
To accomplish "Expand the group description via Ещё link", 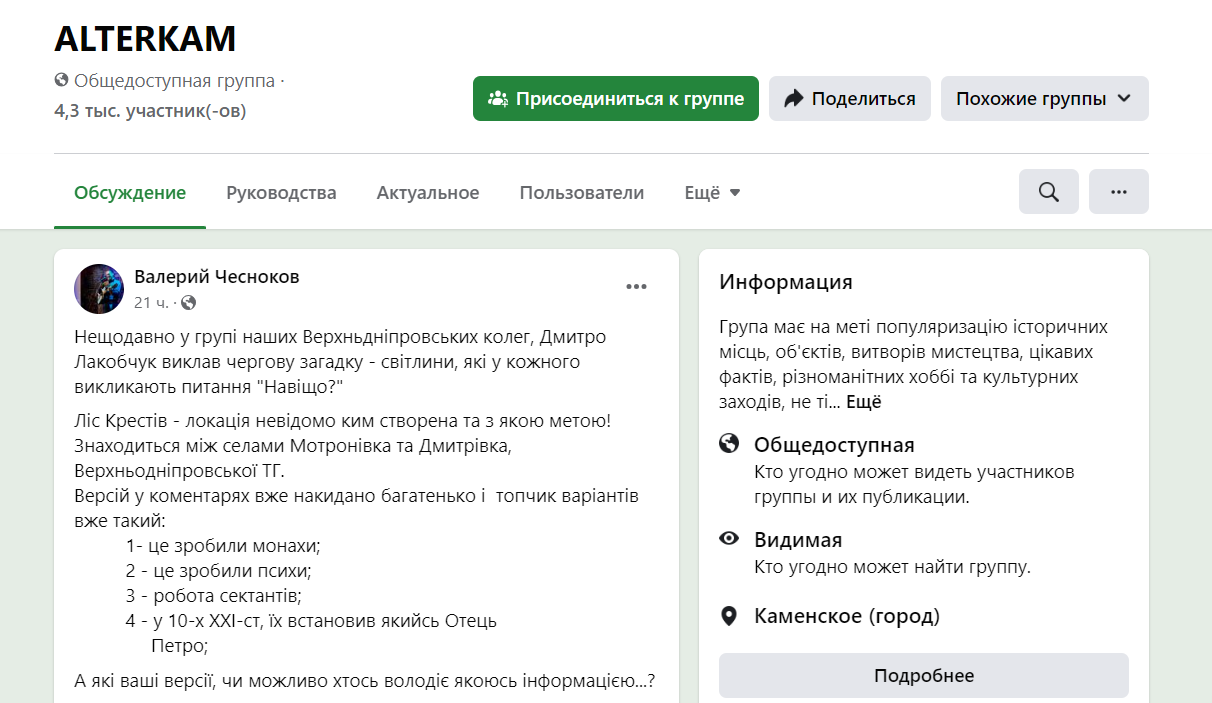I will pos(864,401).
